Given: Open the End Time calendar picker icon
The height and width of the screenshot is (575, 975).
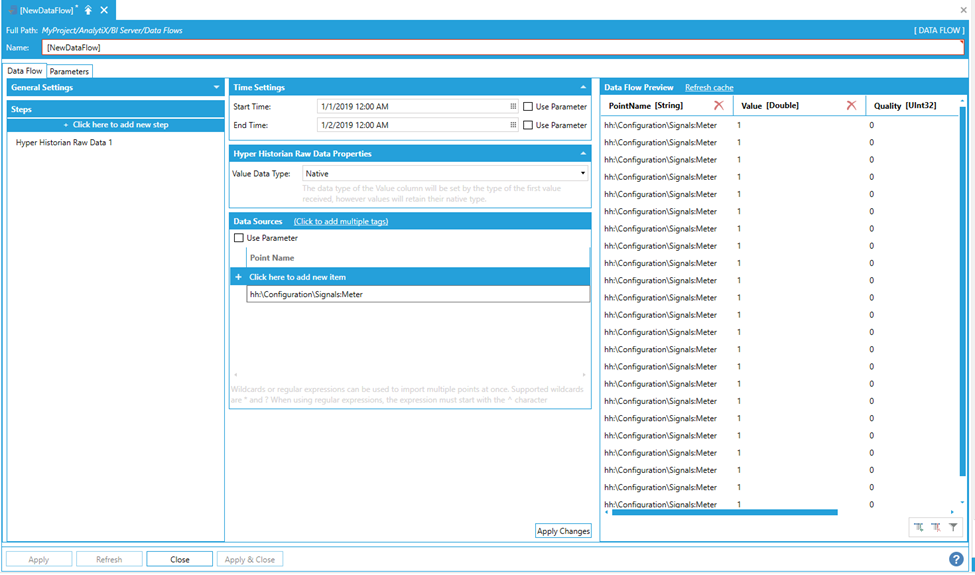Looking at the screenshot, I should 513,125.
